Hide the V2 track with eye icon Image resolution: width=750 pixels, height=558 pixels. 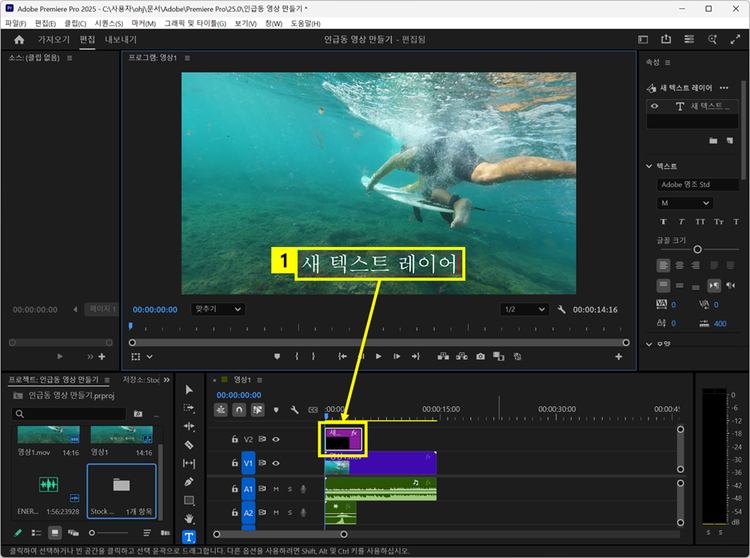(x=276, y=439)
